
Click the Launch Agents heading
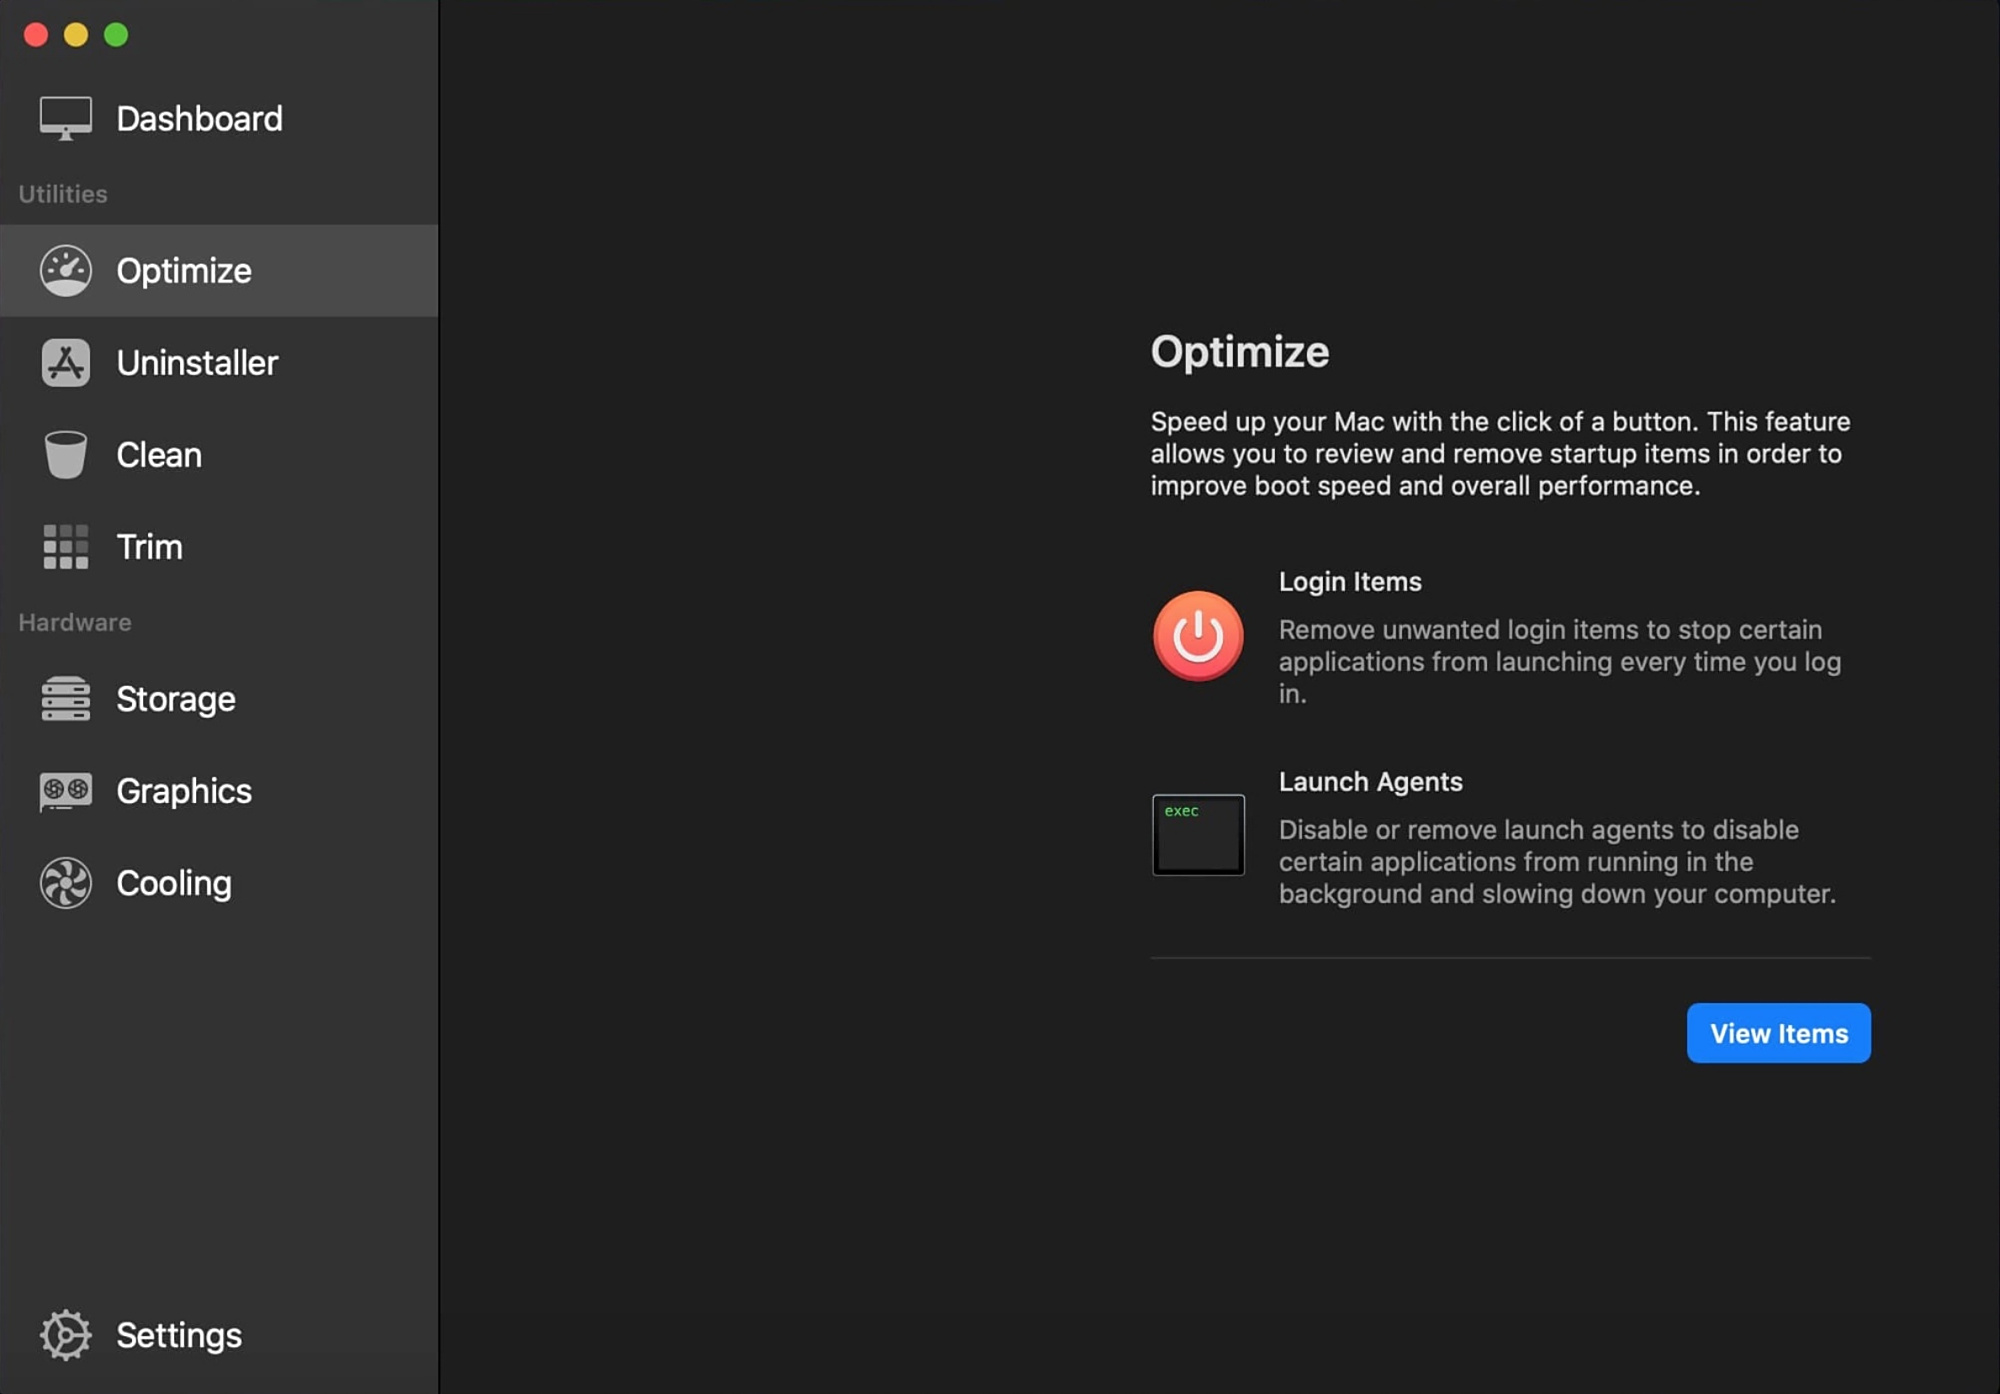click(x=1370, y=782)
